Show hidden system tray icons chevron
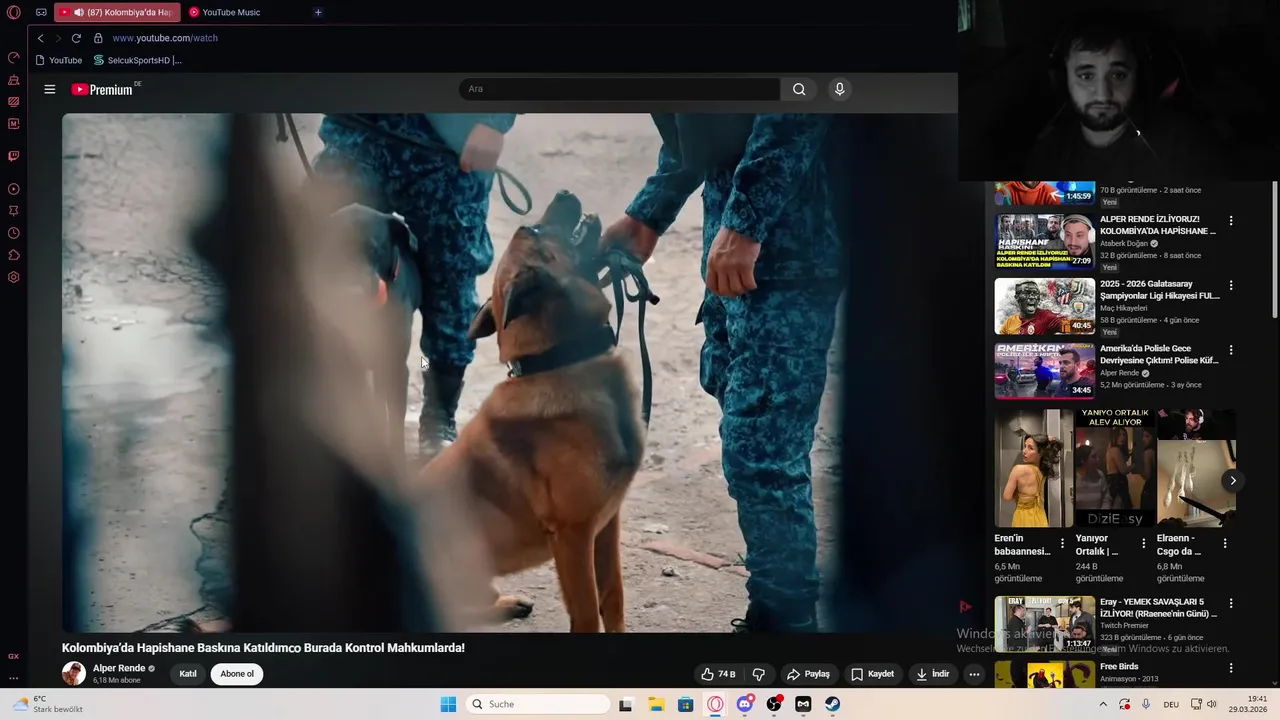This screenshot has width=1280, height=720. [x=1103, y=704]
